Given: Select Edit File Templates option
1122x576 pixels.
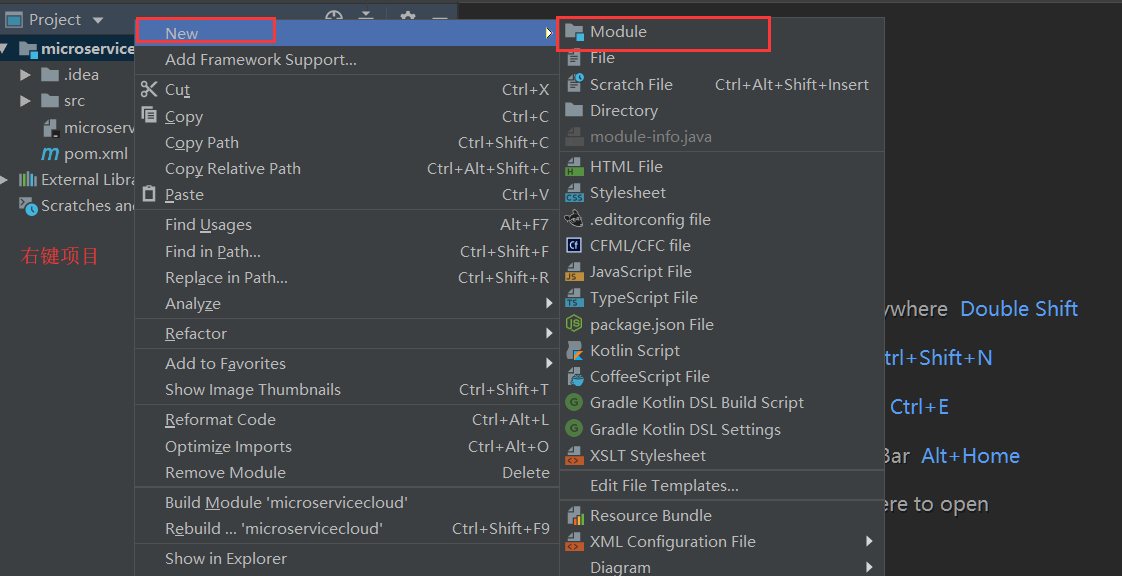Looking at the screenshot, I should point(664,486).
